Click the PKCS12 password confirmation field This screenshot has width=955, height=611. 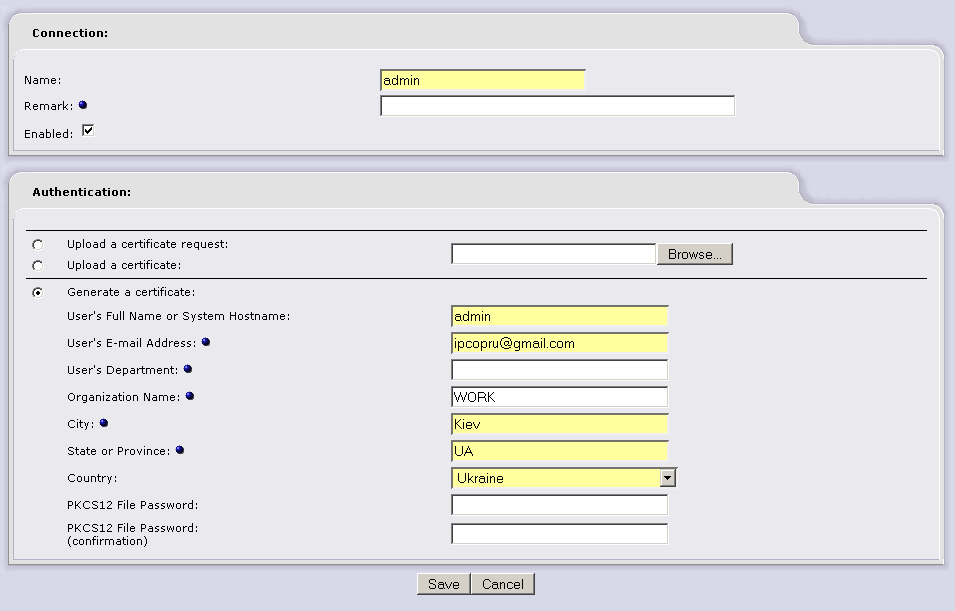[x=559, y=533]
